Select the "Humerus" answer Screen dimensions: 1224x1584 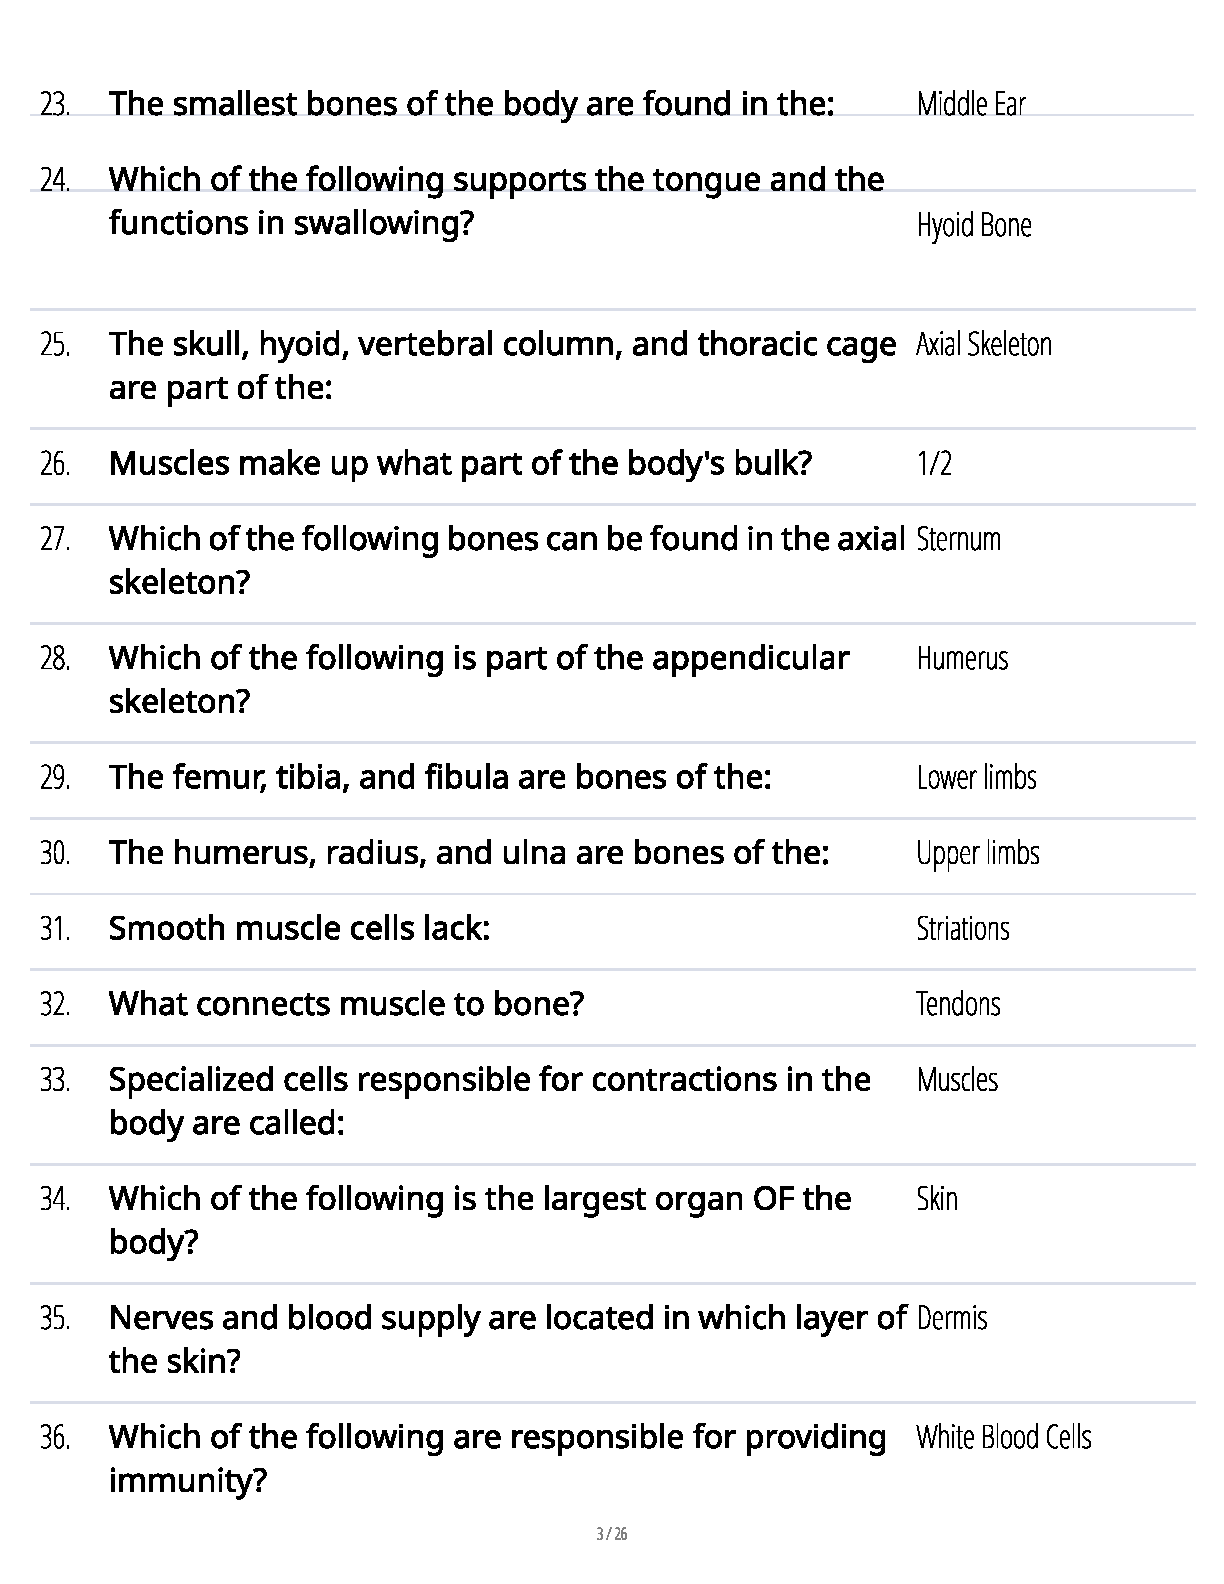coord(962,659)
